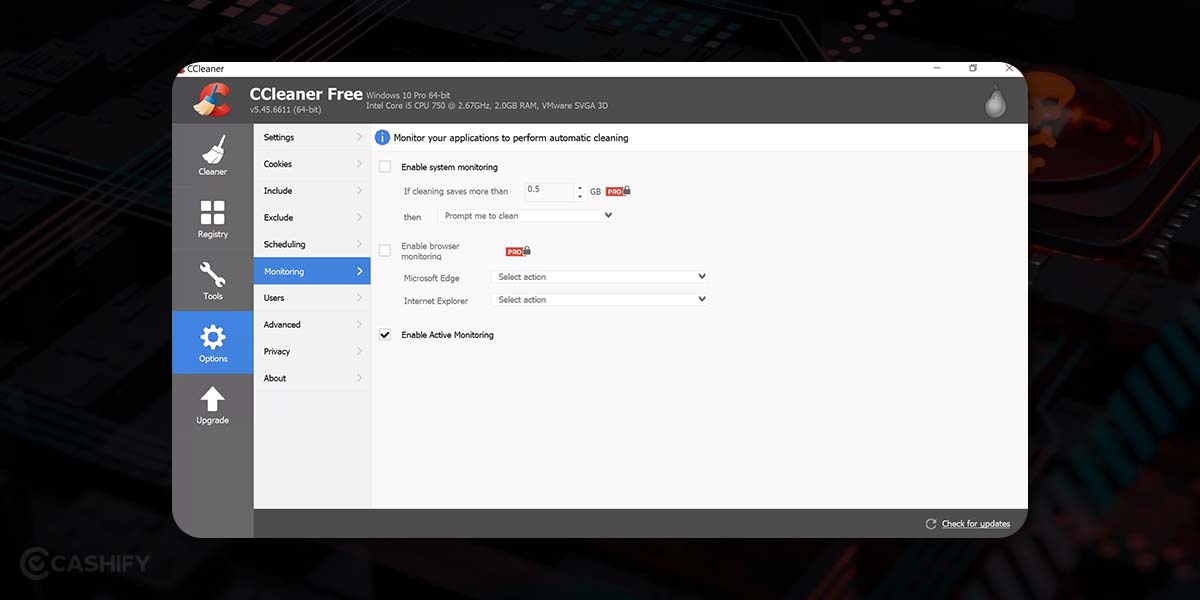Viewport: 1200px width, 600px height.
Task: Enable system monitoring
Action: pyautogui.click(x=384, y=167)
